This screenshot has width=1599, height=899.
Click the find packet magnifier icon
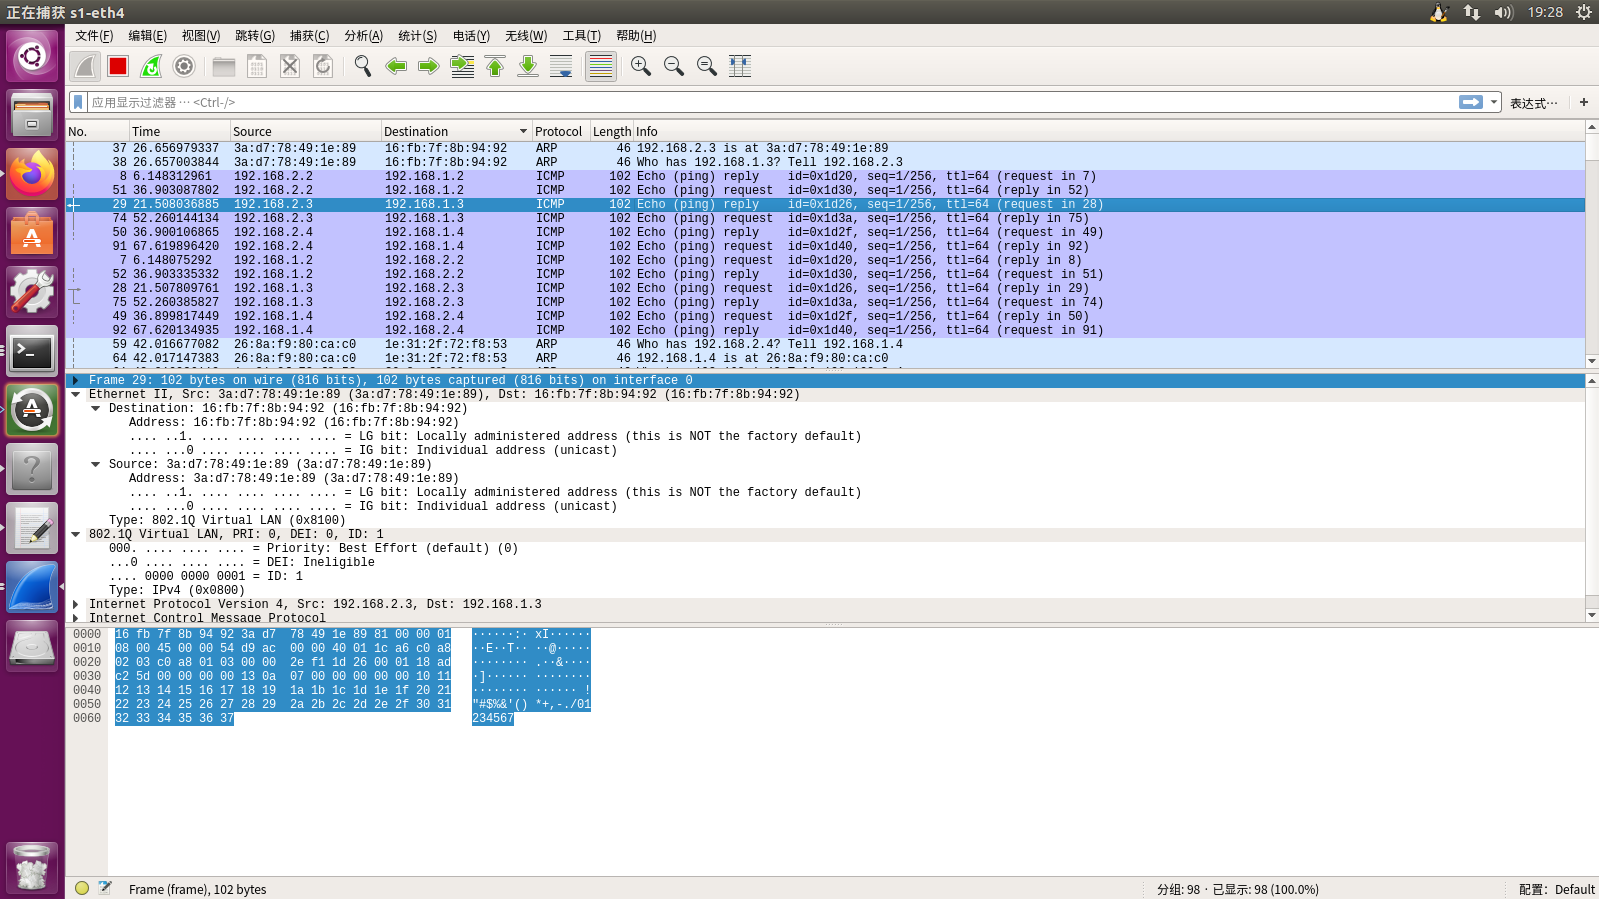(362, 66)
